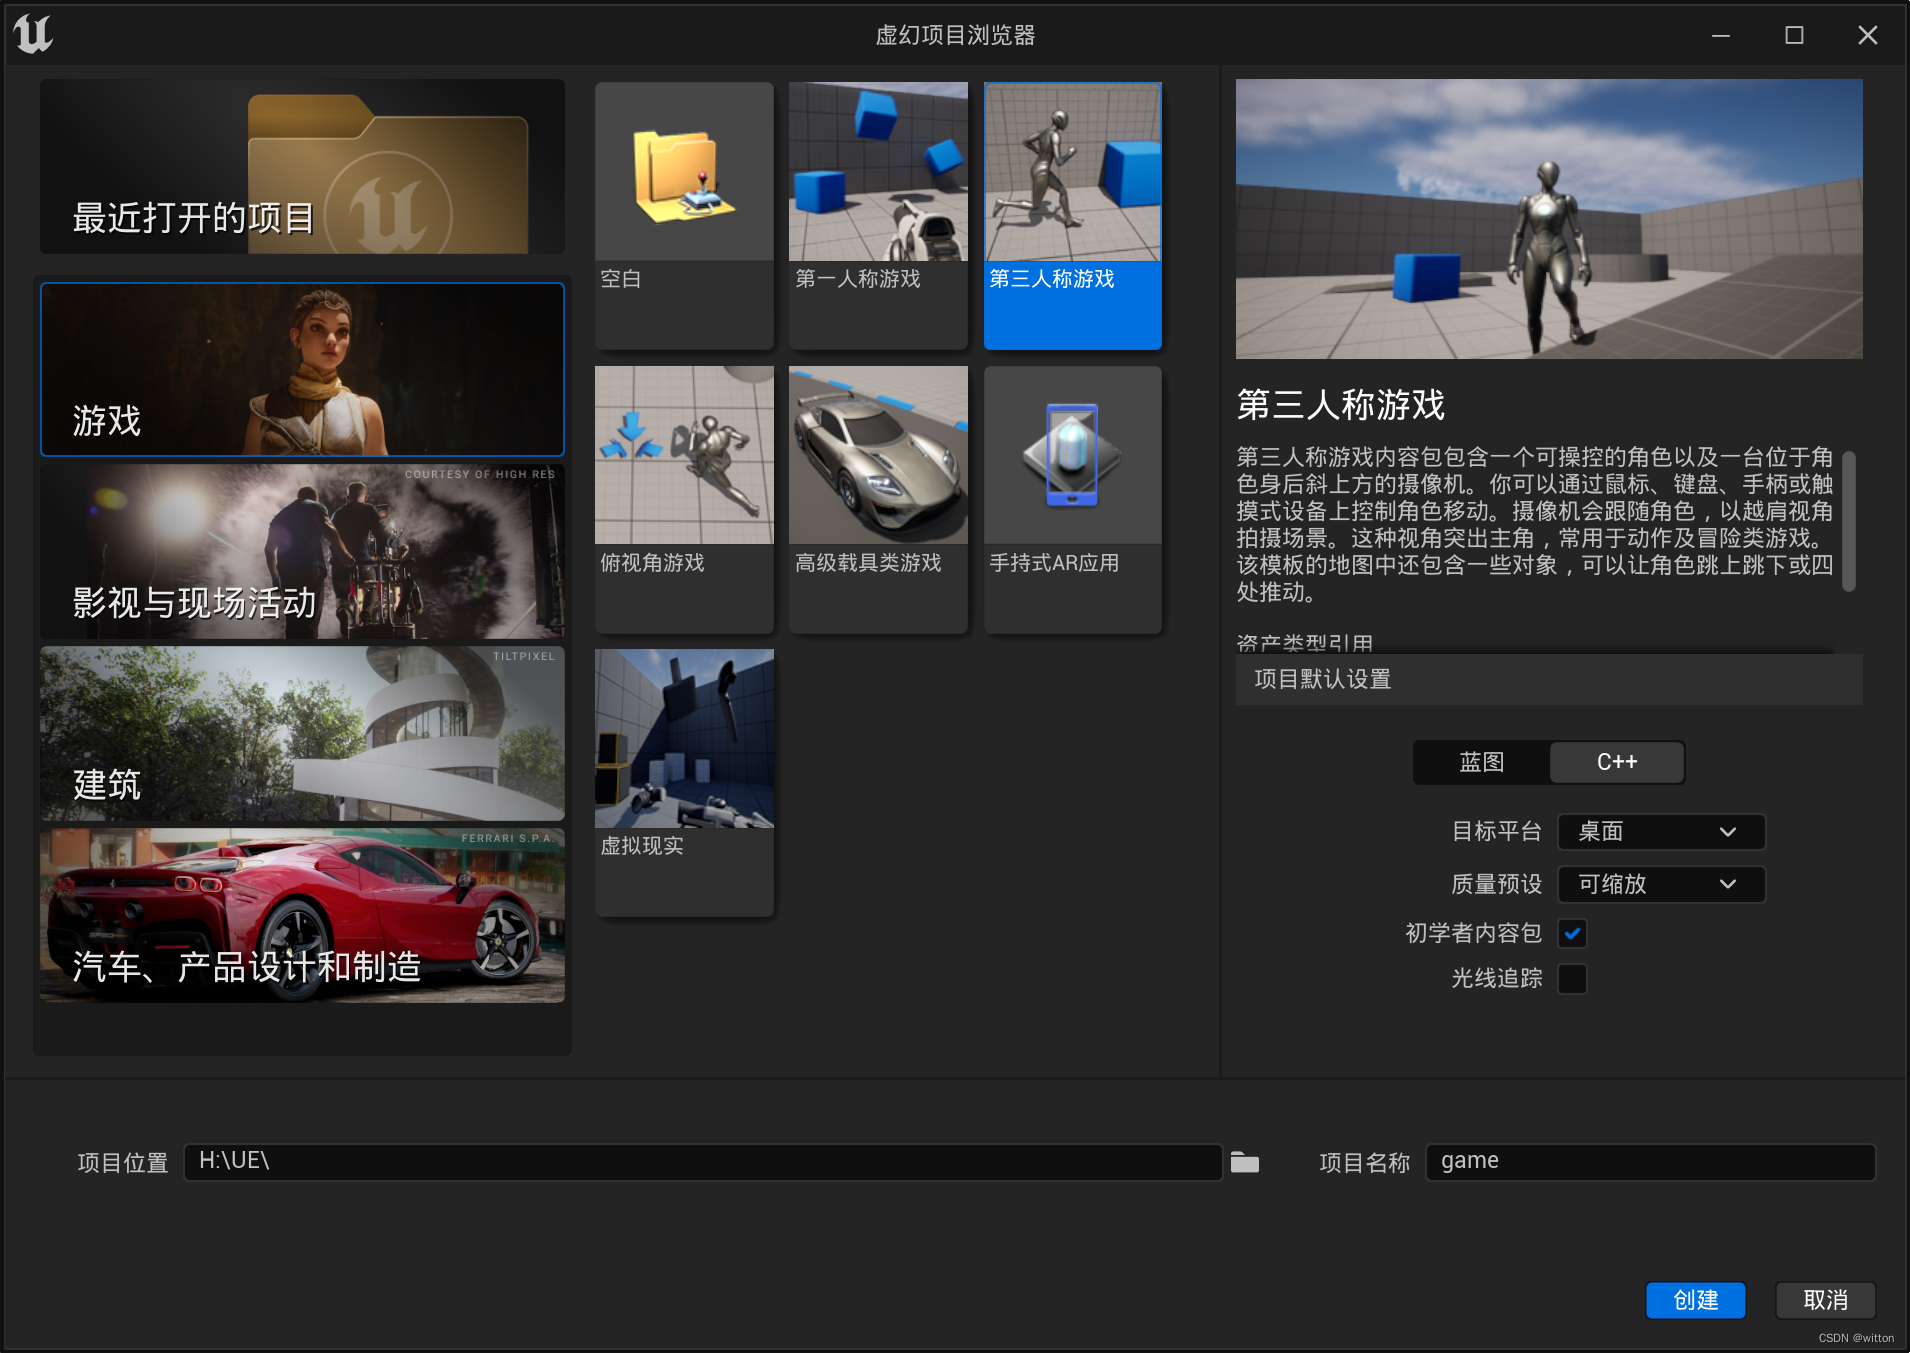Disable the 初学者内容包 checkbox
Screen dimensions: 1910x1353
pyautogui.click(x=1573, y=933)
